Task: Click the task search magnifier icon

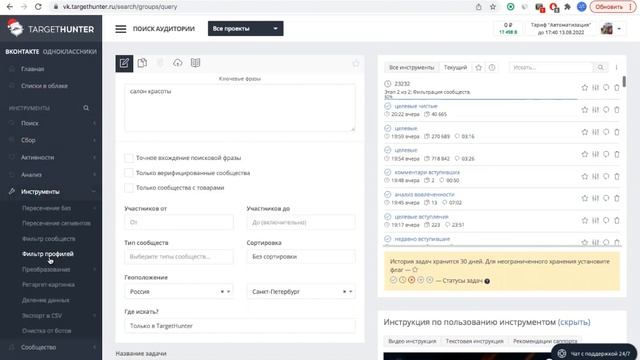Action: [x=600, y=67]
